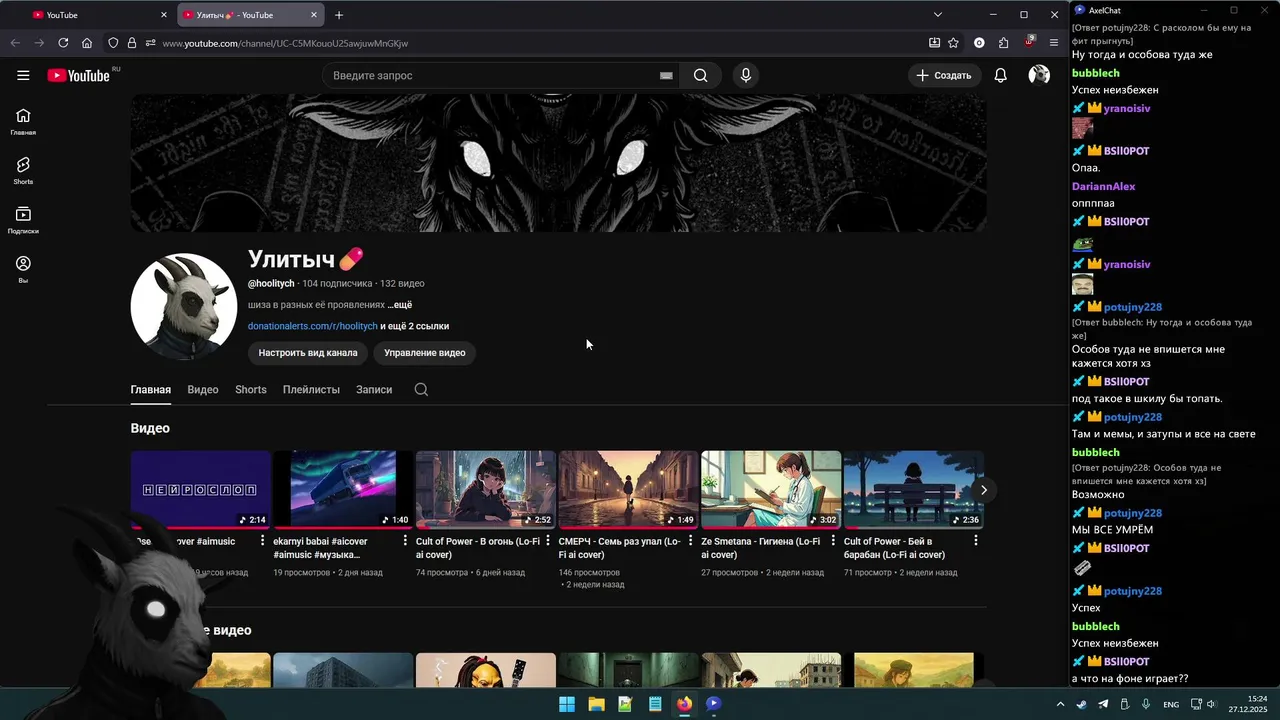Click the ENG language indicator
The image size is (1280, 720).
click(1171, 704)
